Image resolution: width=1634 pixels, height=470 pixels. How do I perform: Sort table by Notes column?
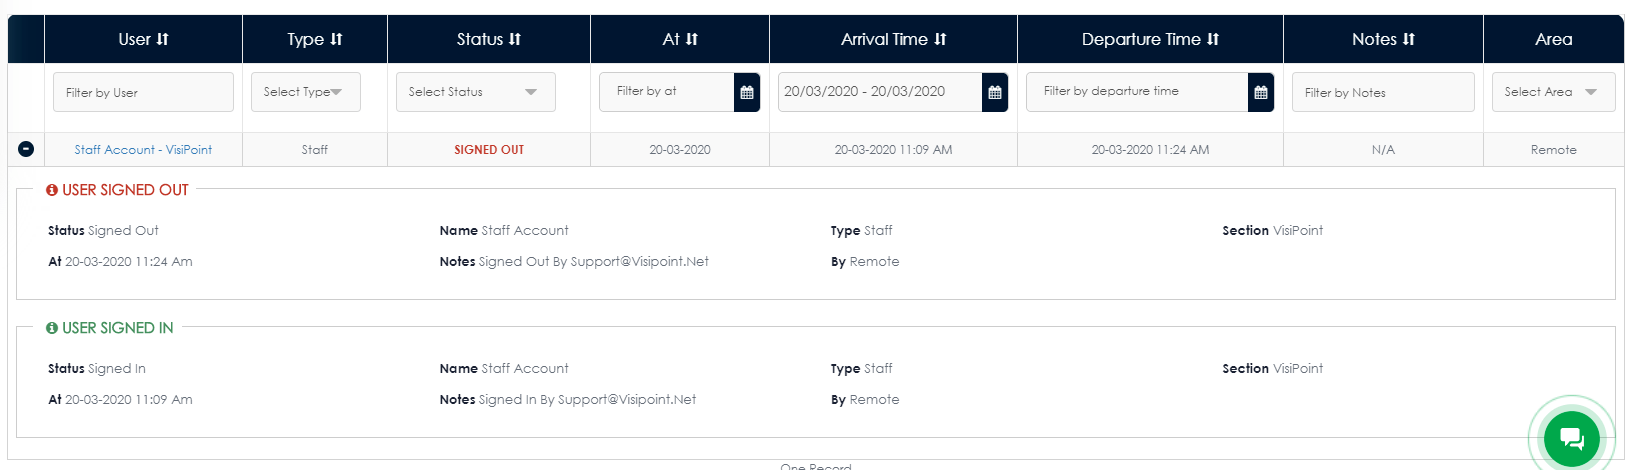click(1383, 39)
